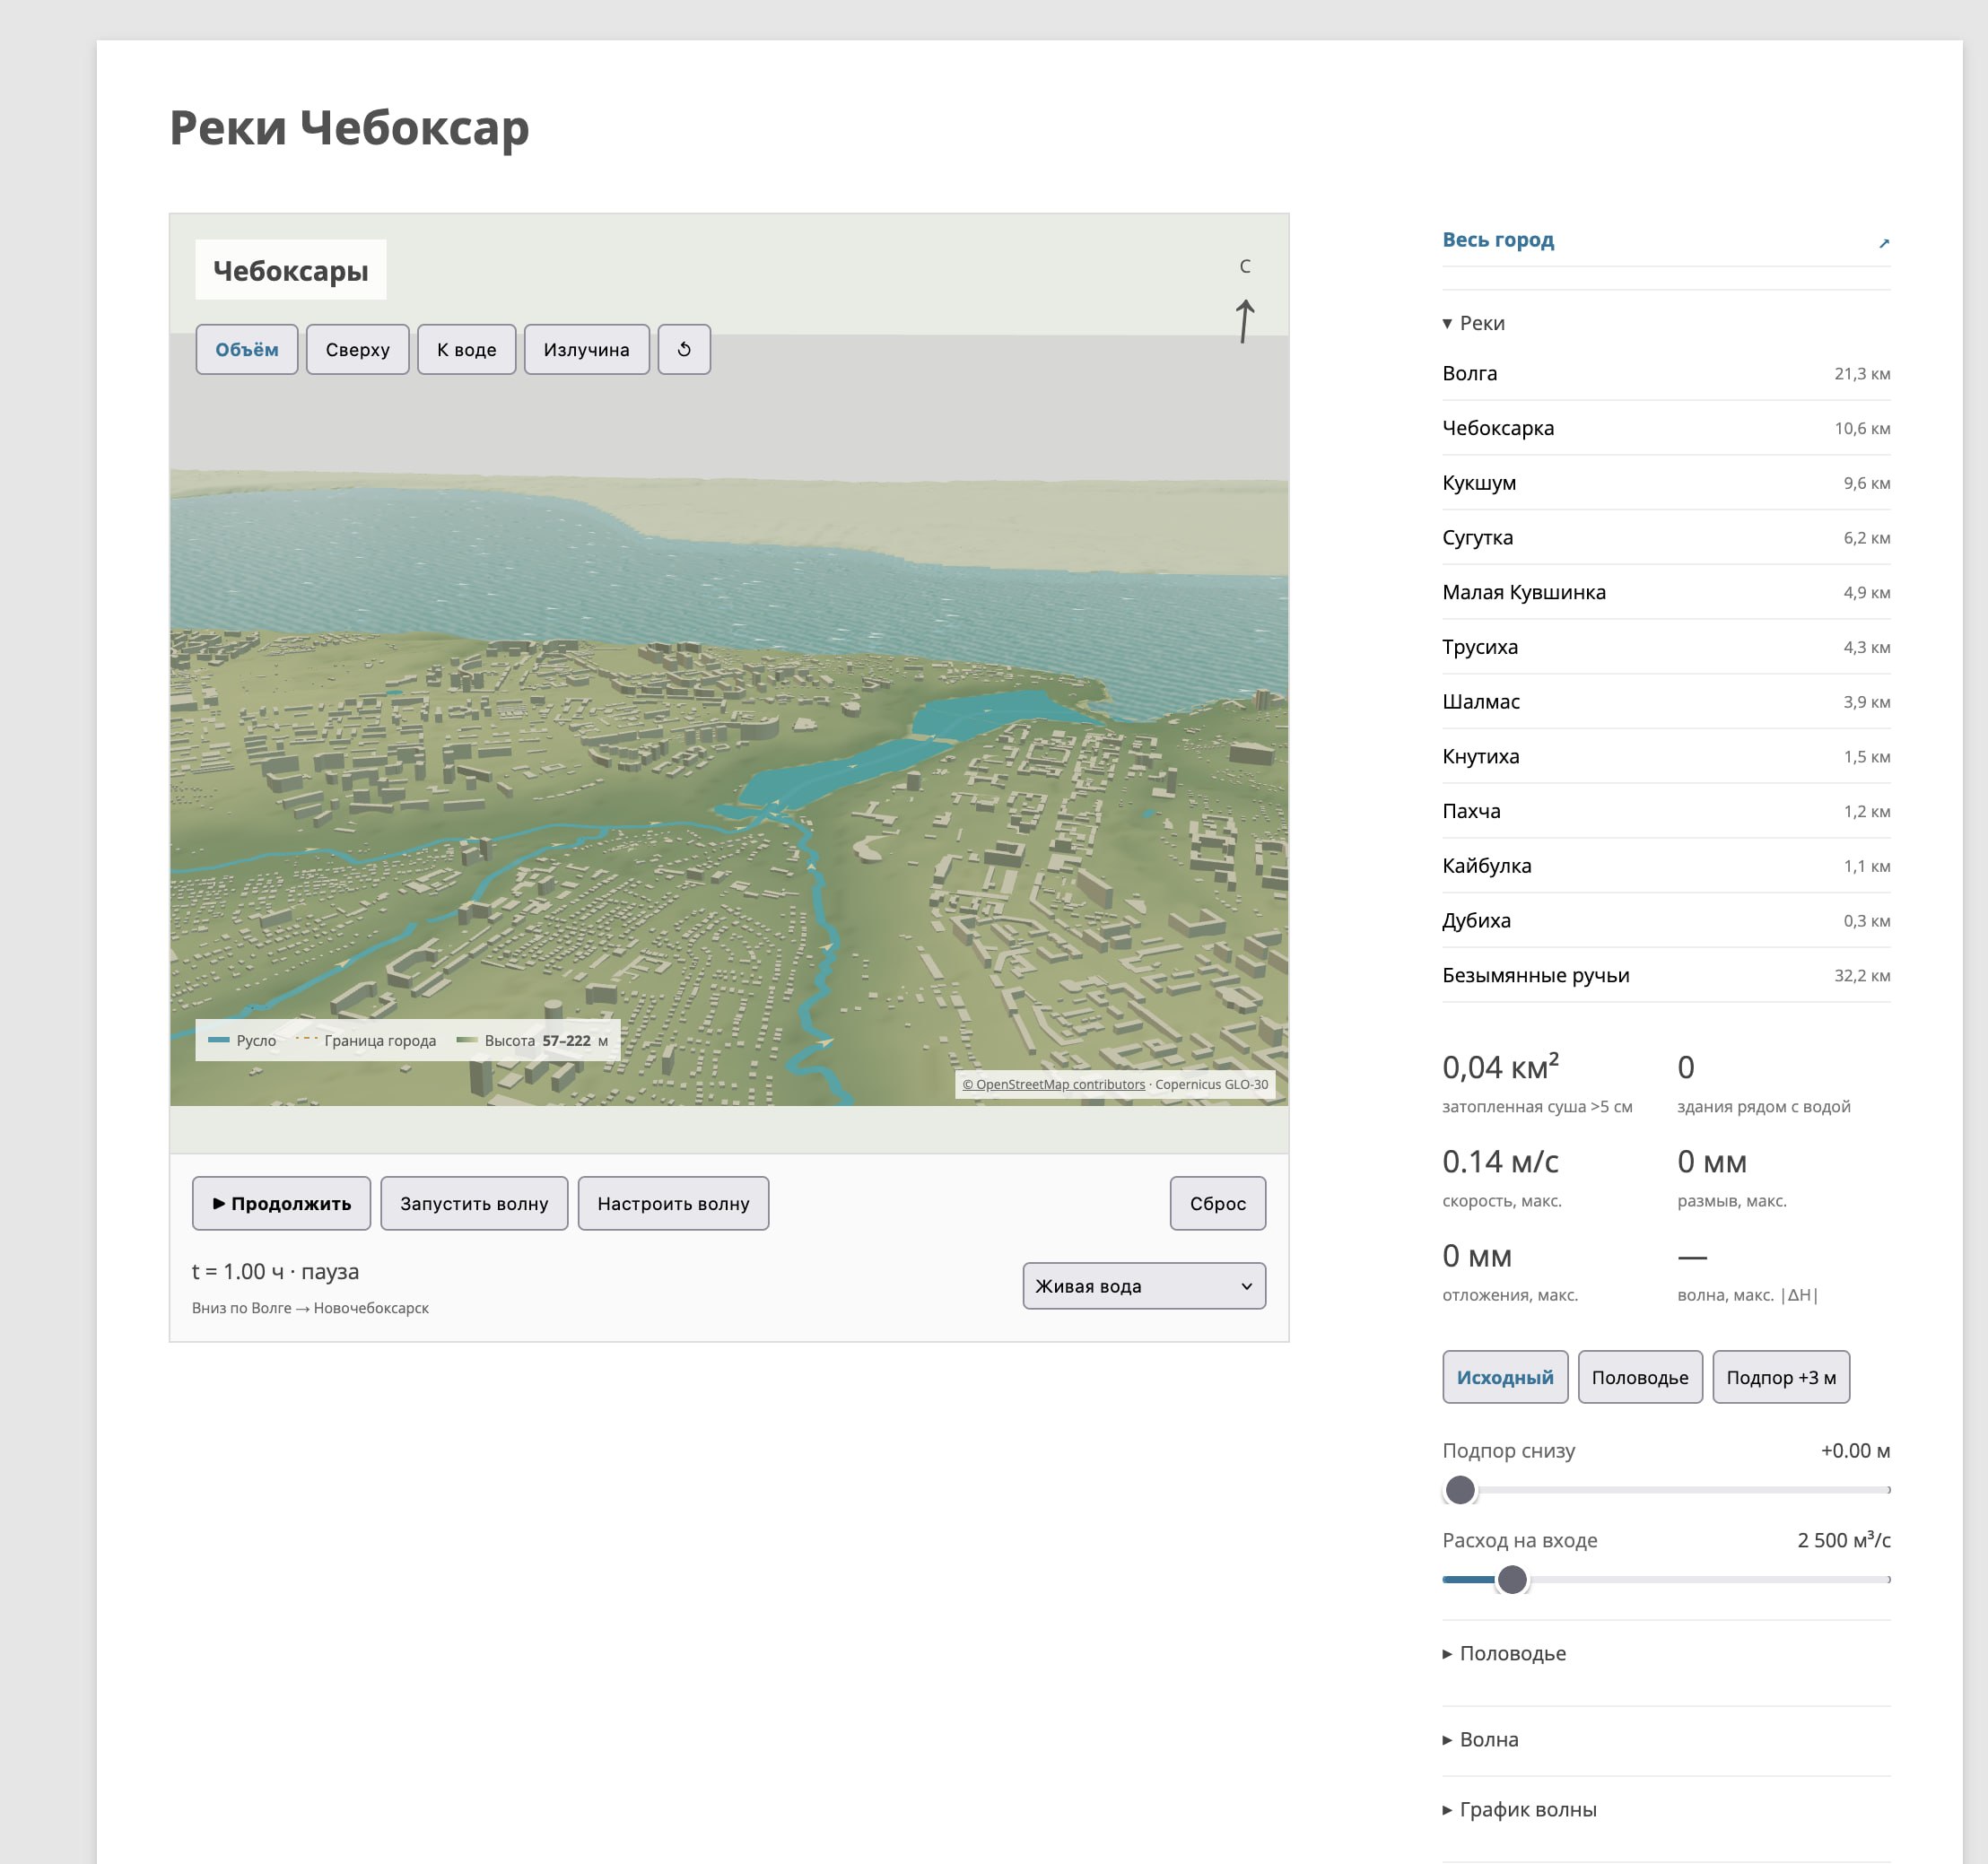Select the Дубиха river row
This screenshot has height=1864, width=1988.
[x=1665, y=921]
